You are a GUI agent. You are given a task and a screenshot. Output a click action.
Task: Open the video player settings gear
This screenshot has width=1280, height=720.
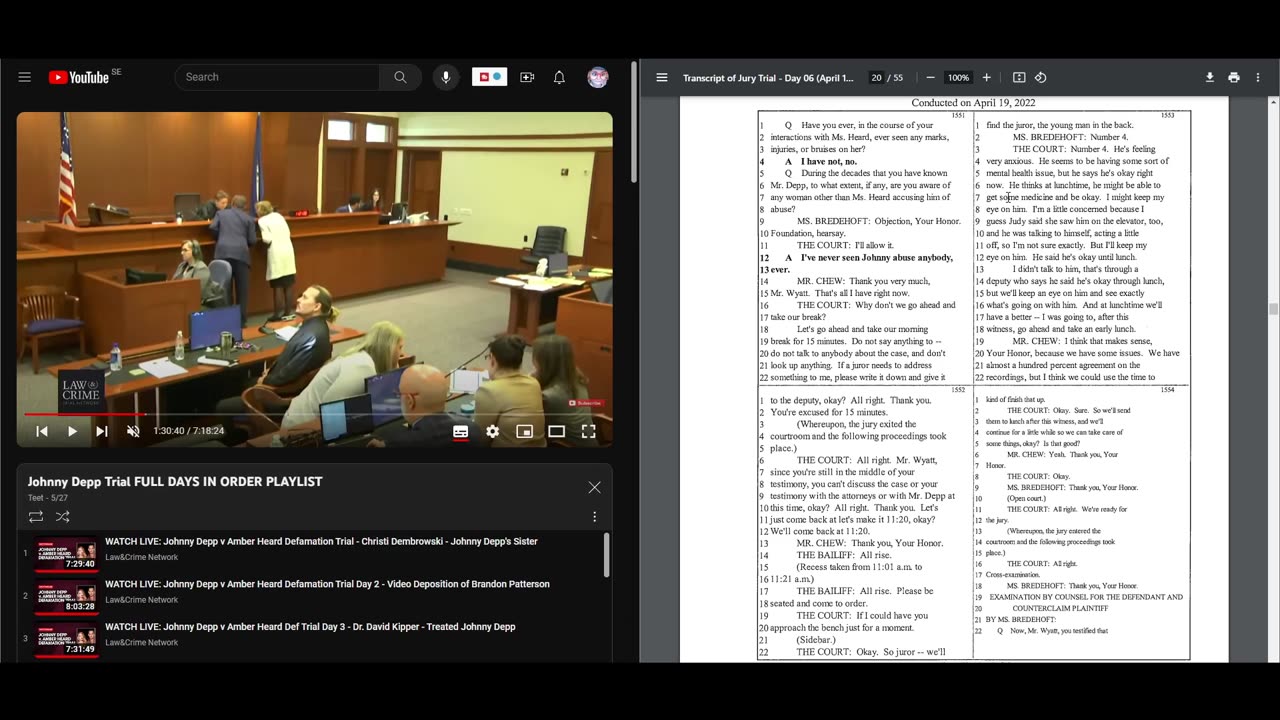[x=492, y=431]
